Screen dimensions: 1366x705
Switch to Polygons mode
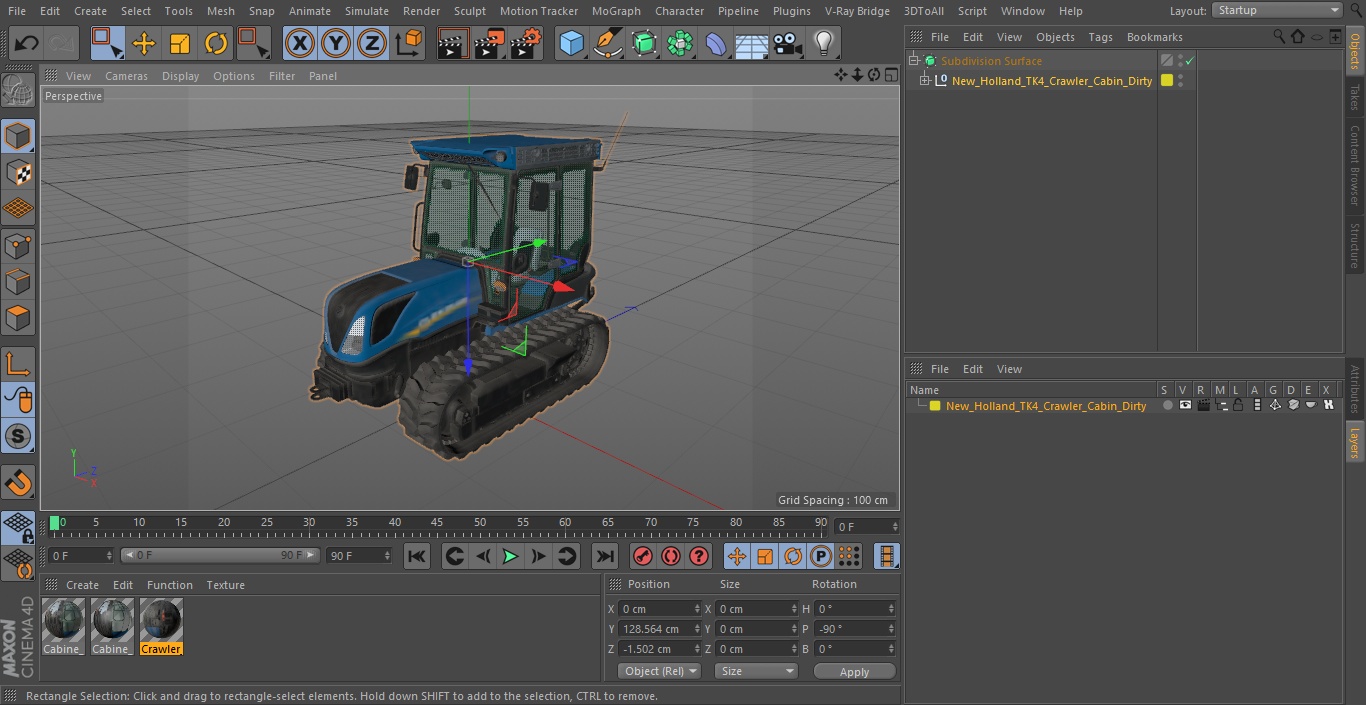point(18,318)
